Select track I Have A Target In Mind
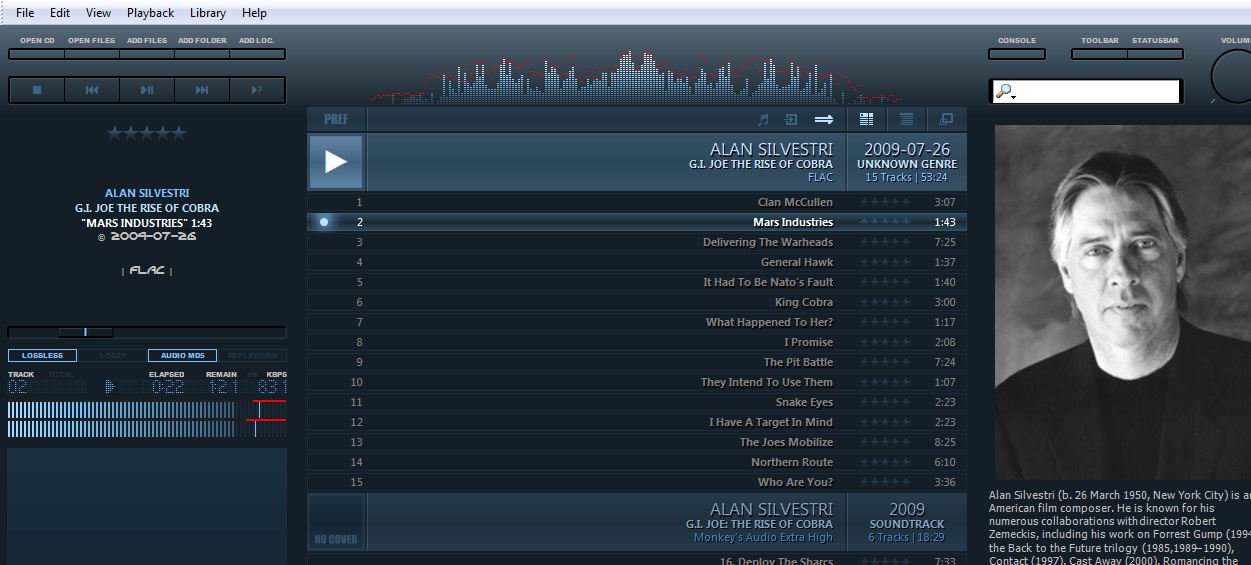Image resolution: width=1251 pixels, height=565 pixels. pyautogui.click(x=637, y=422)
